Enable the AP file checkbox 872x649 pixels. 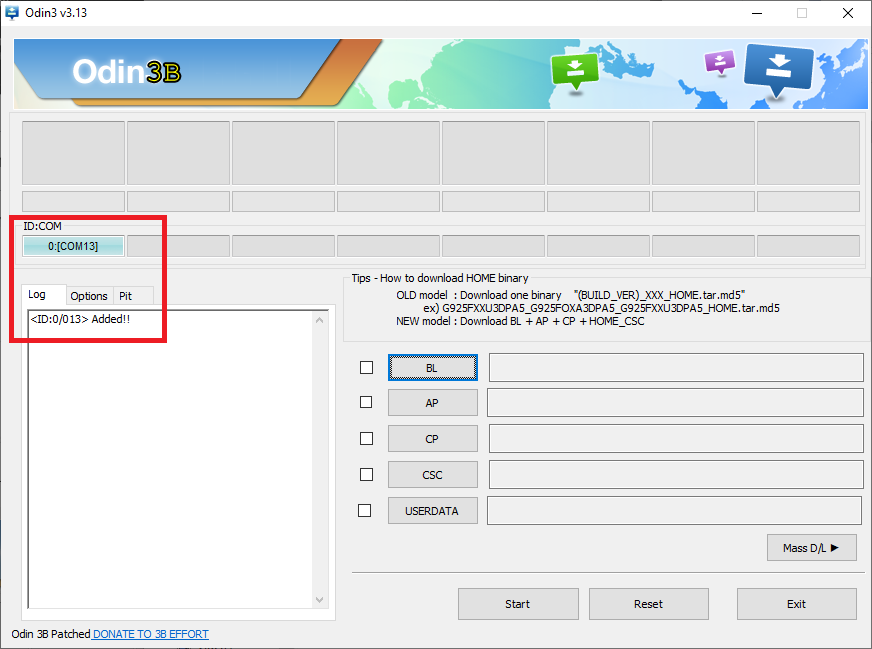(x=366, y=402)
